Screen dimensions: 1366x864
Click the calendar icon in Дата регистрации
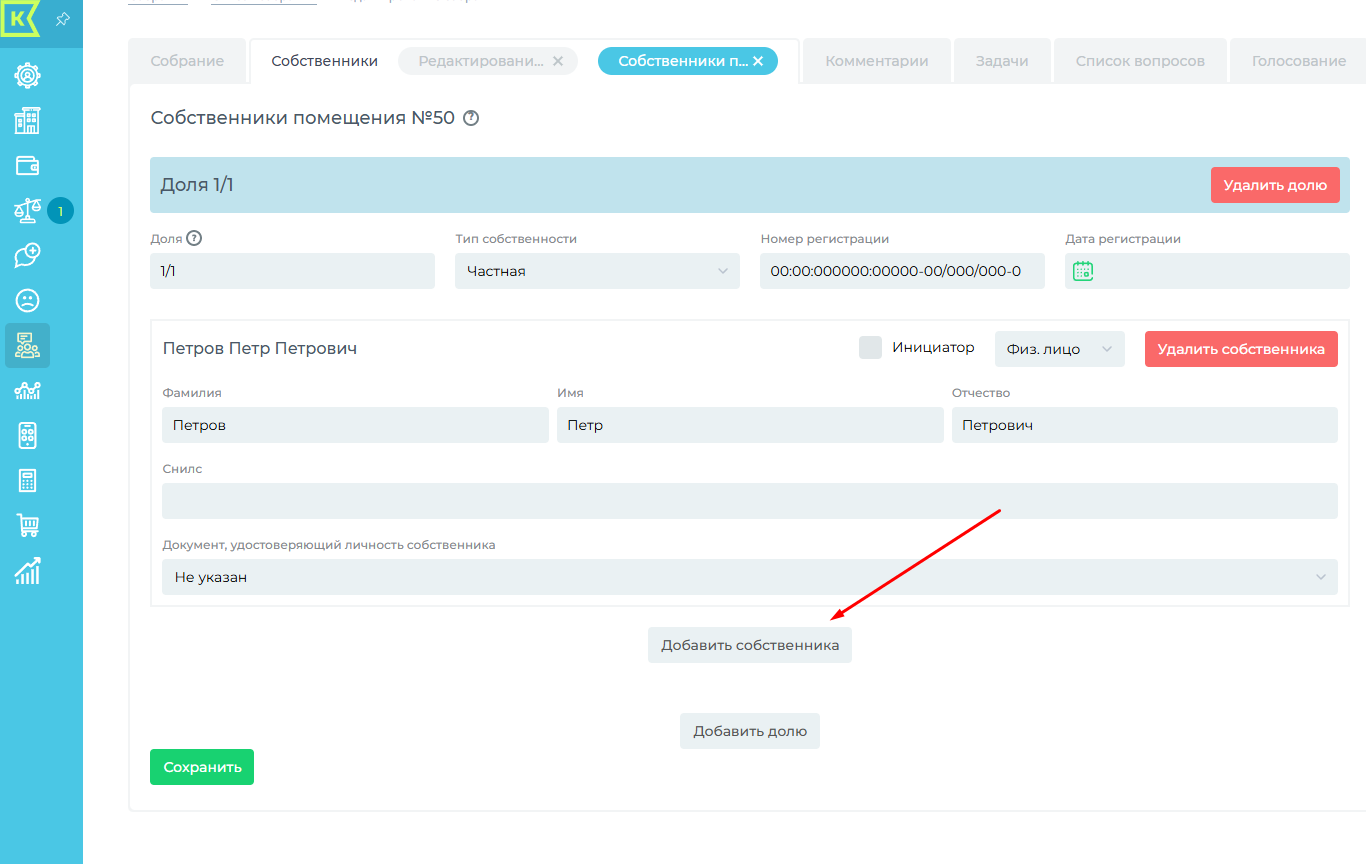point(1083,271)
